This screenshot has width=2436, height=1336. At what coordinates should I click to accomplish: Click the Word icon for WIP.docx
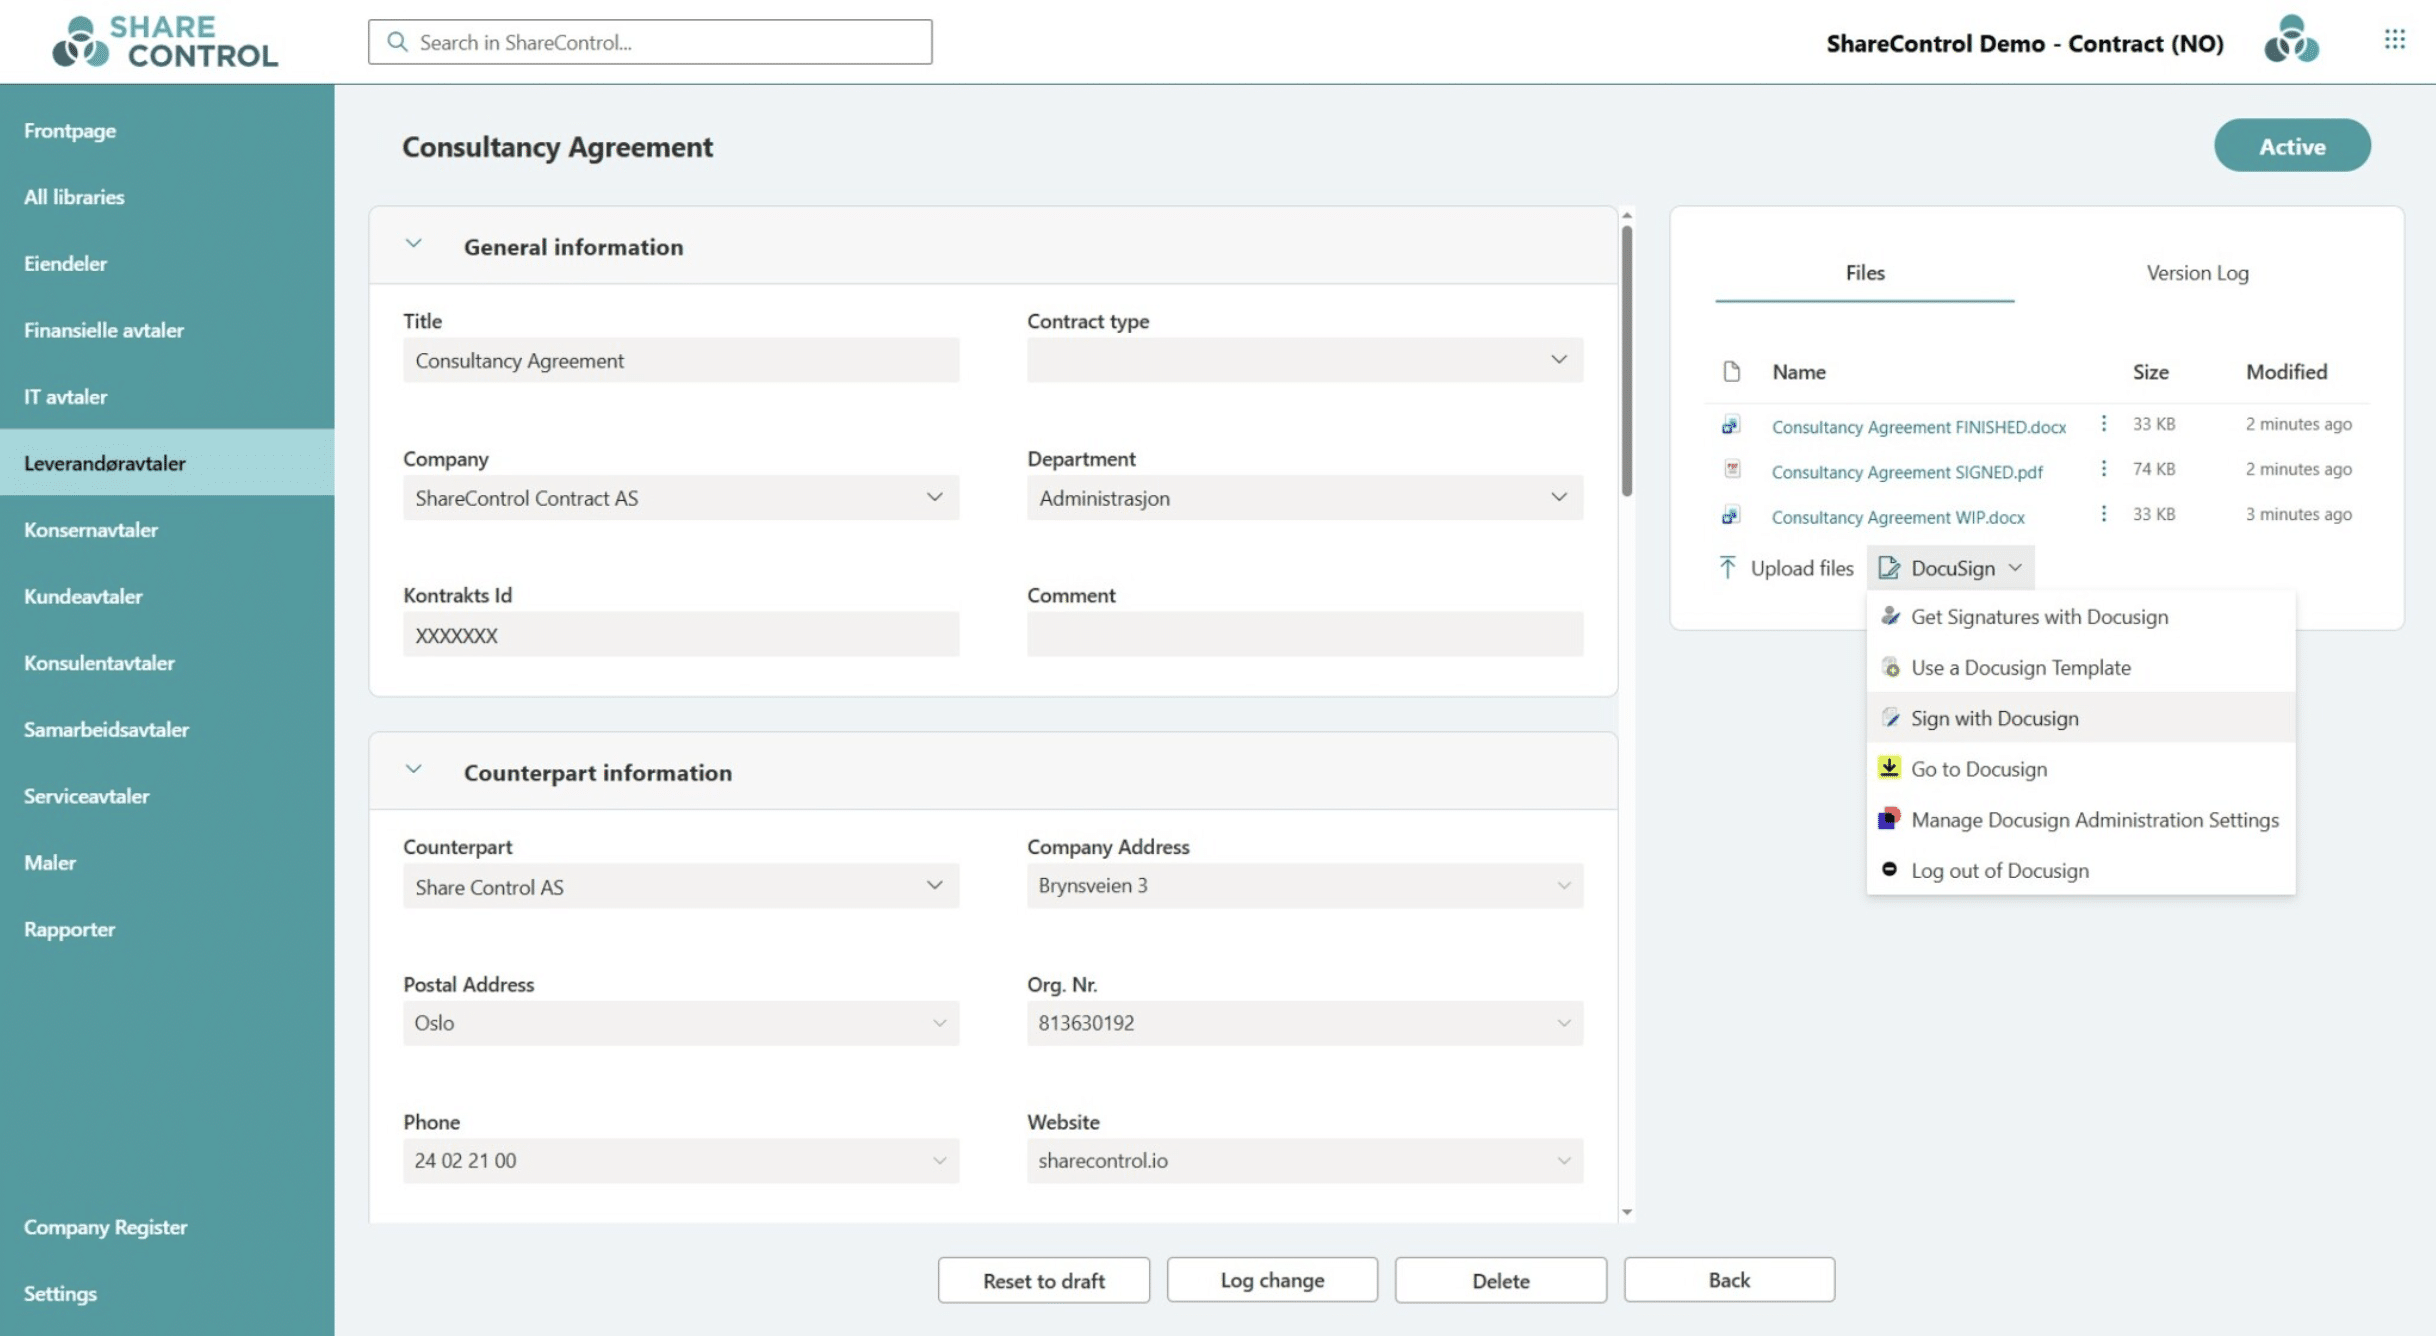click(x=1730, y=515)
